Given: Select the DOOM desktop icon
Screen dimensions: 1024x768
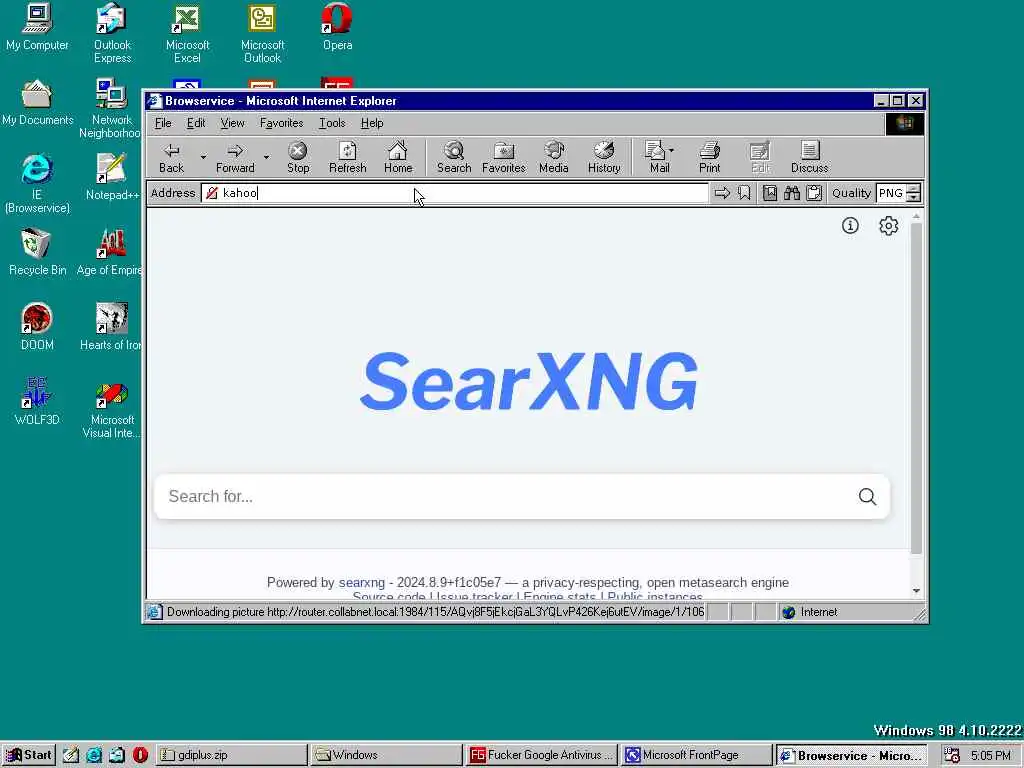Looking at the screenshot, I should pyautogui.click(x=37, y=327).
